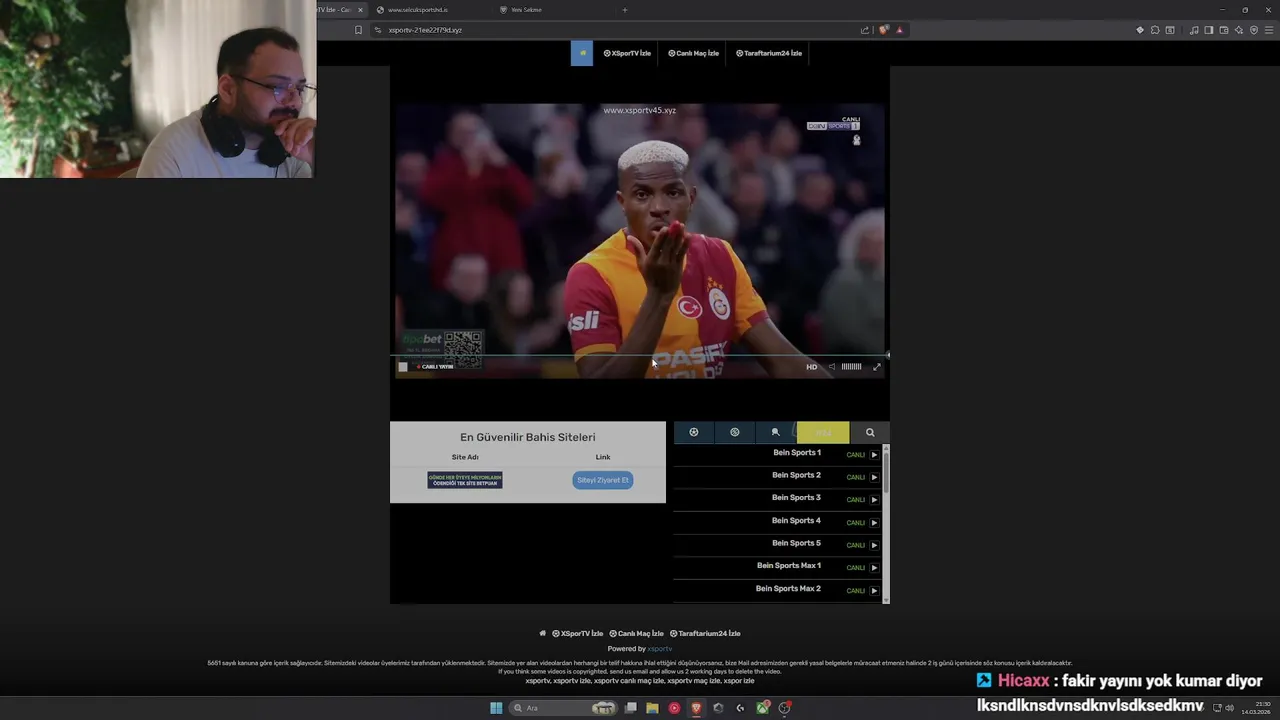Select the tennis channels tab icon
The height and width of the screenshot is (720, 1280).
pos(775,432)
